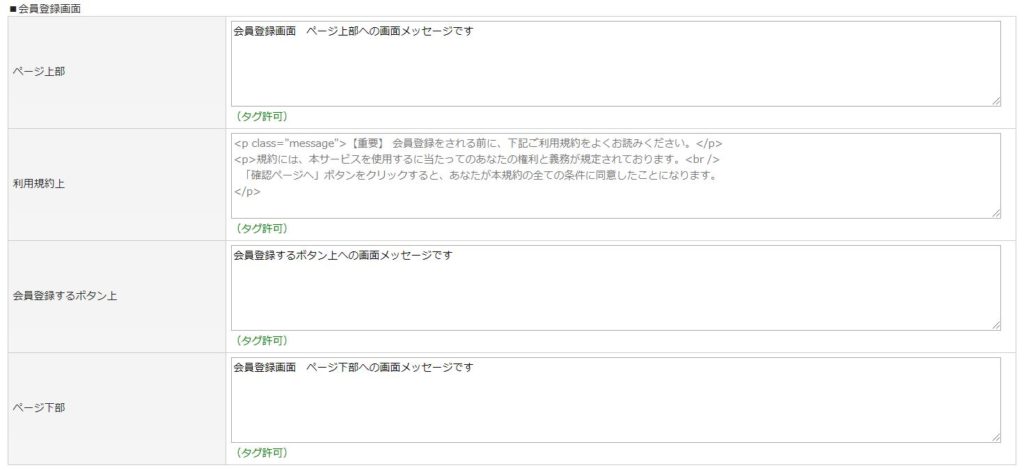Click the 会員登録するボタン上 message textarea
The height and width of the screenshot is (470, 1024).
coord(615,288)
